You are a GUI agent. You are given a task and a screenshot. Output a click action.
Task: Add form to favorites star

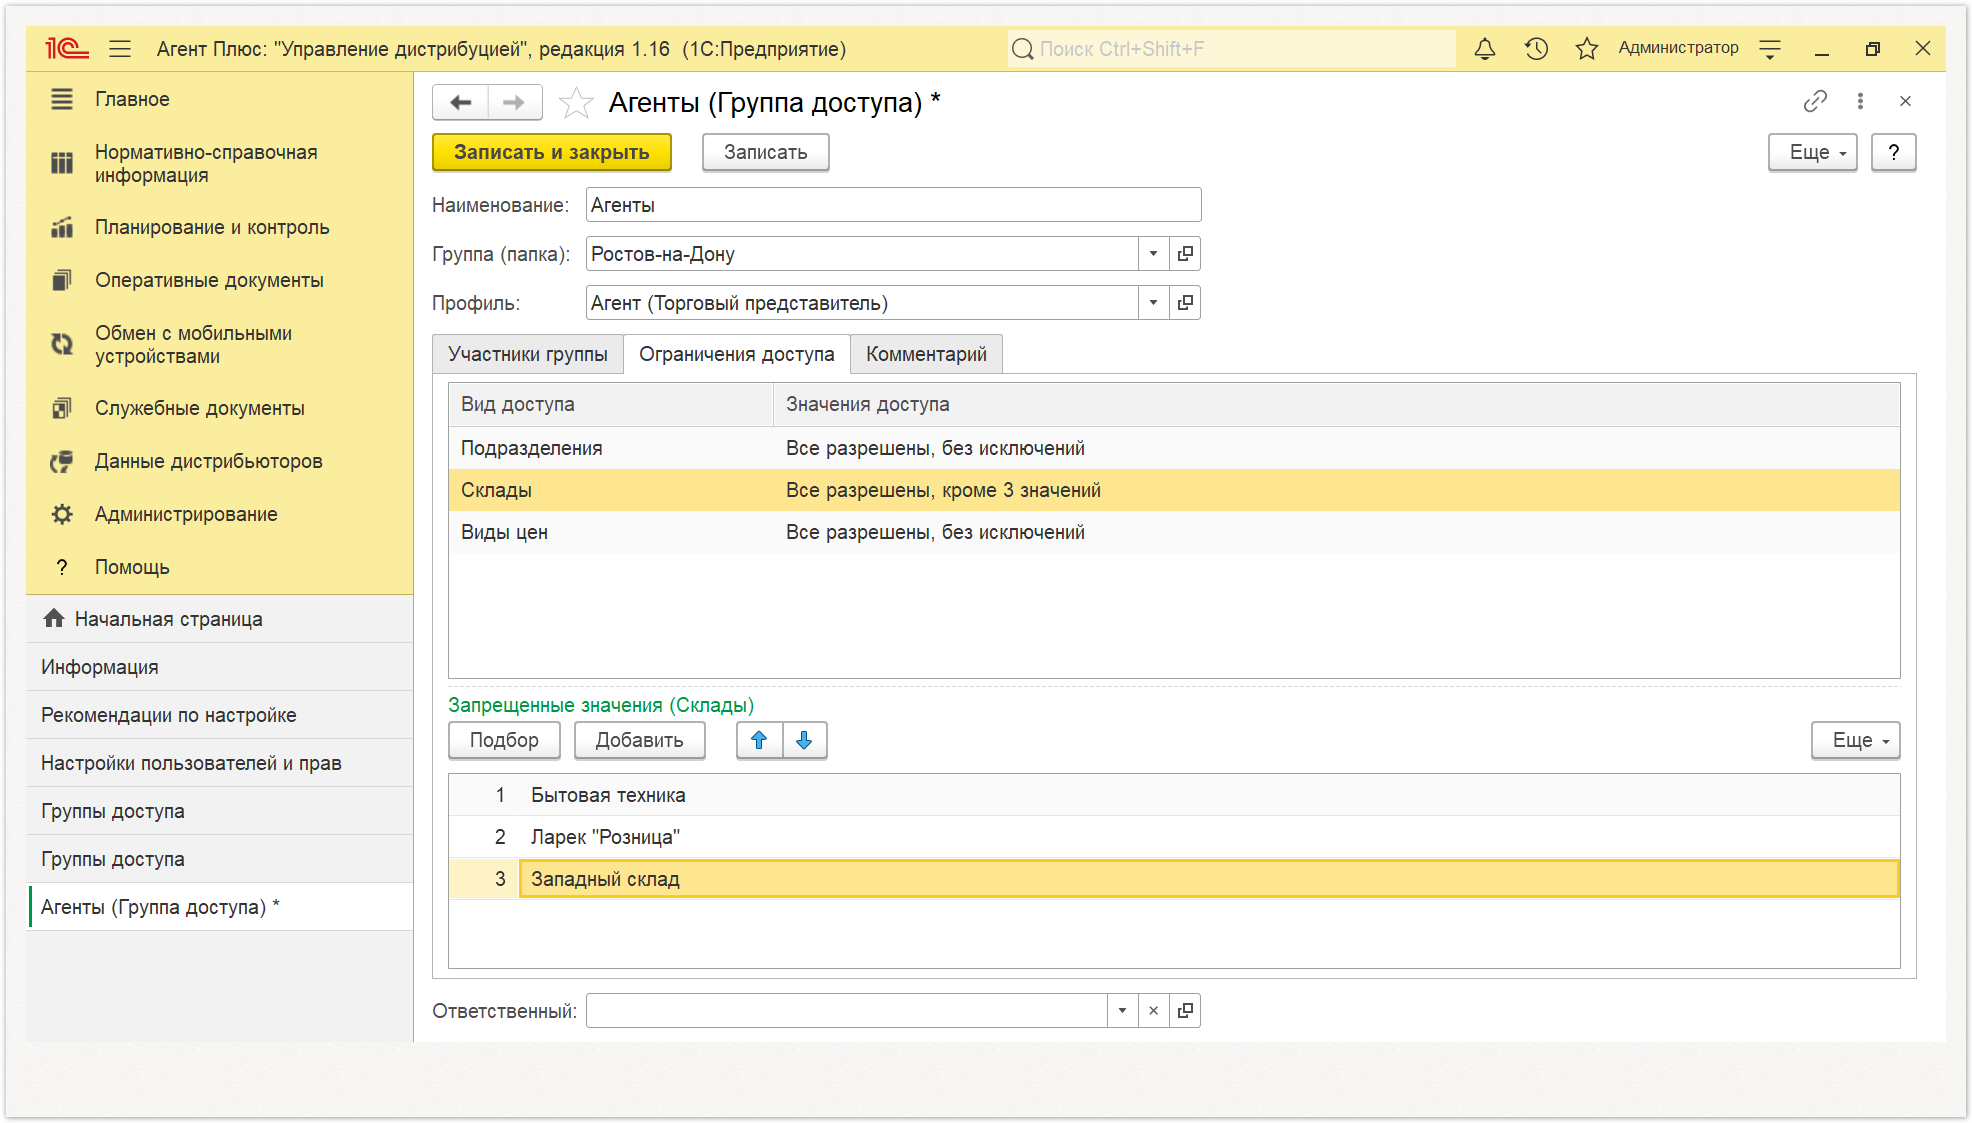[x=576, y=102]
